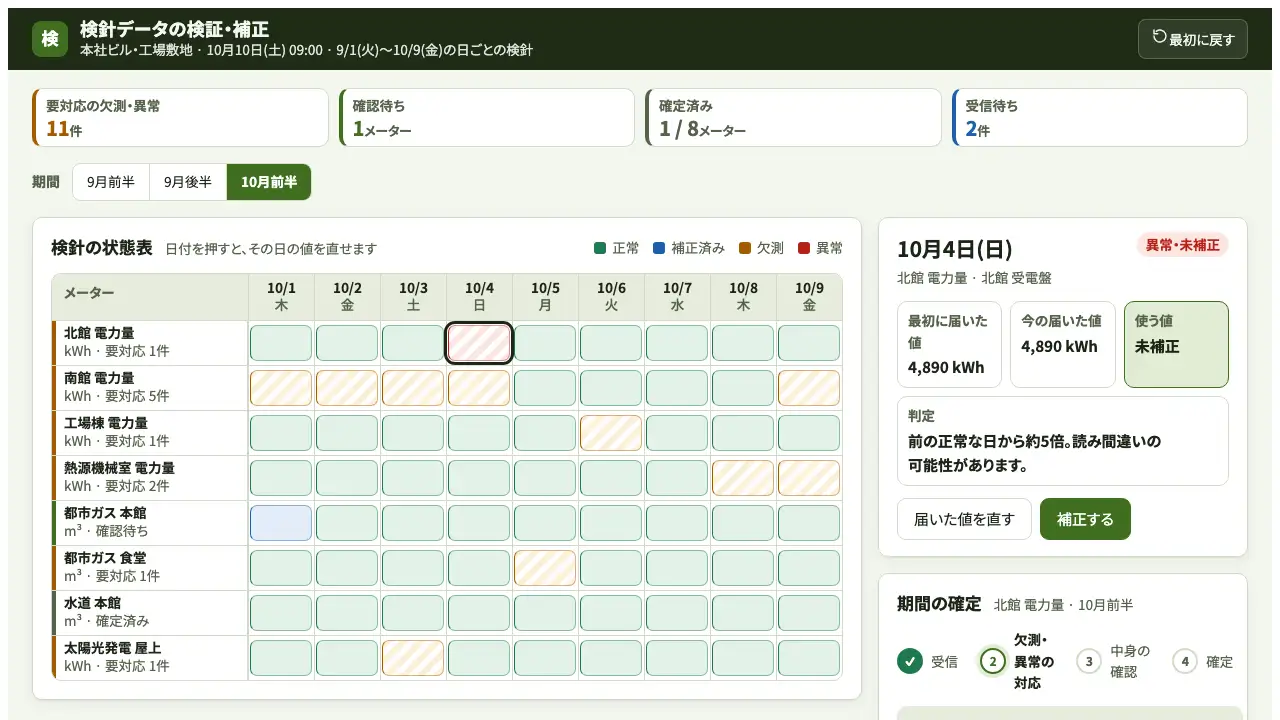Open the 確認待ち summary card

coord(486,118)
